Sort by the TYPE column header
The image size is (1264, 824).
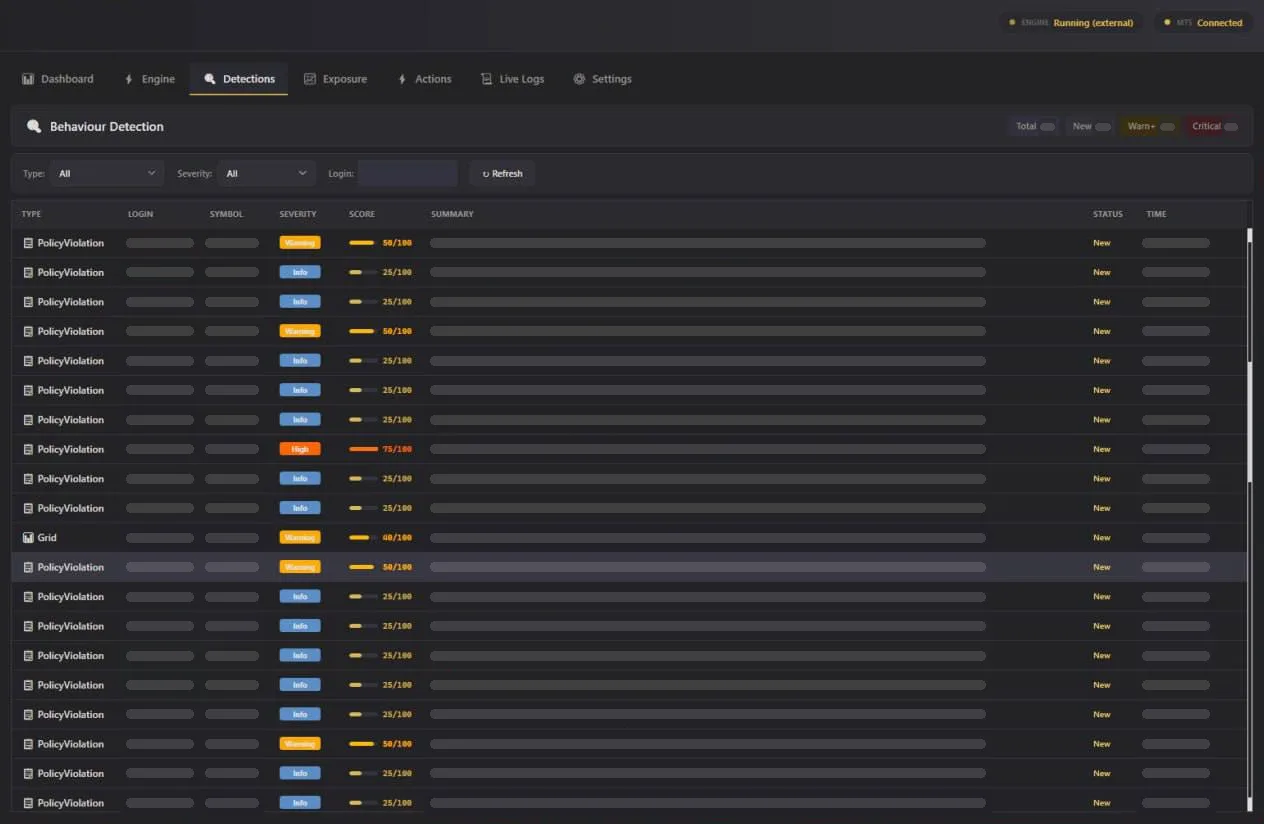point(31,214)
